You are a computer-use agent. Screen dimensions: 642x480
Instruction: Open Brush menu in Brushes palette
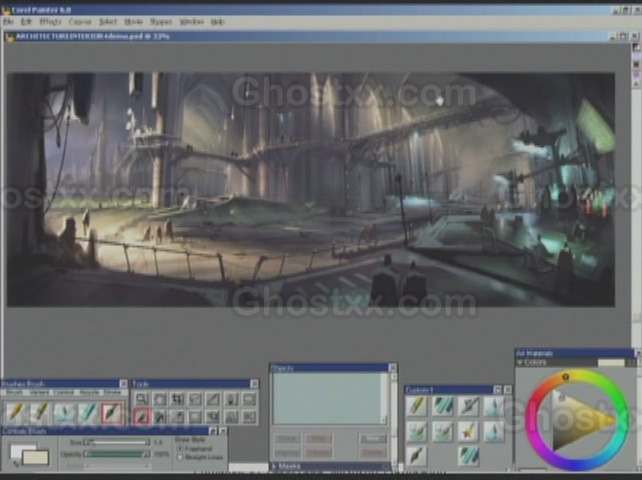pos(14,392)
